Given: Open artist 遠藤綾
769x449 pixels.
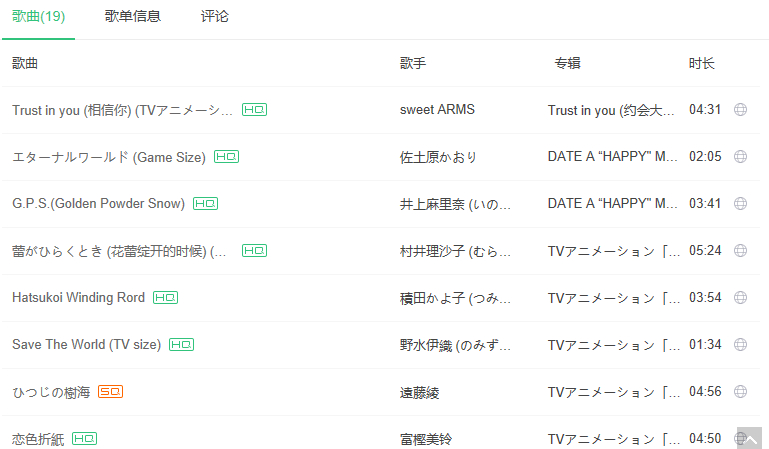Looking at the screenshot, I should pyautogui.click(x=420, y=392).
